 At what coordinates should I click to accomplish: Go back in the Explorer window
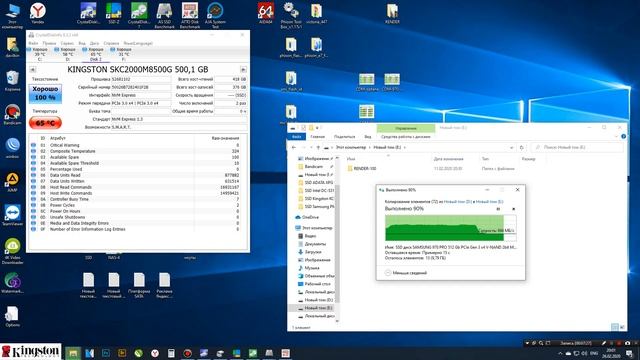tap(294, 147)
